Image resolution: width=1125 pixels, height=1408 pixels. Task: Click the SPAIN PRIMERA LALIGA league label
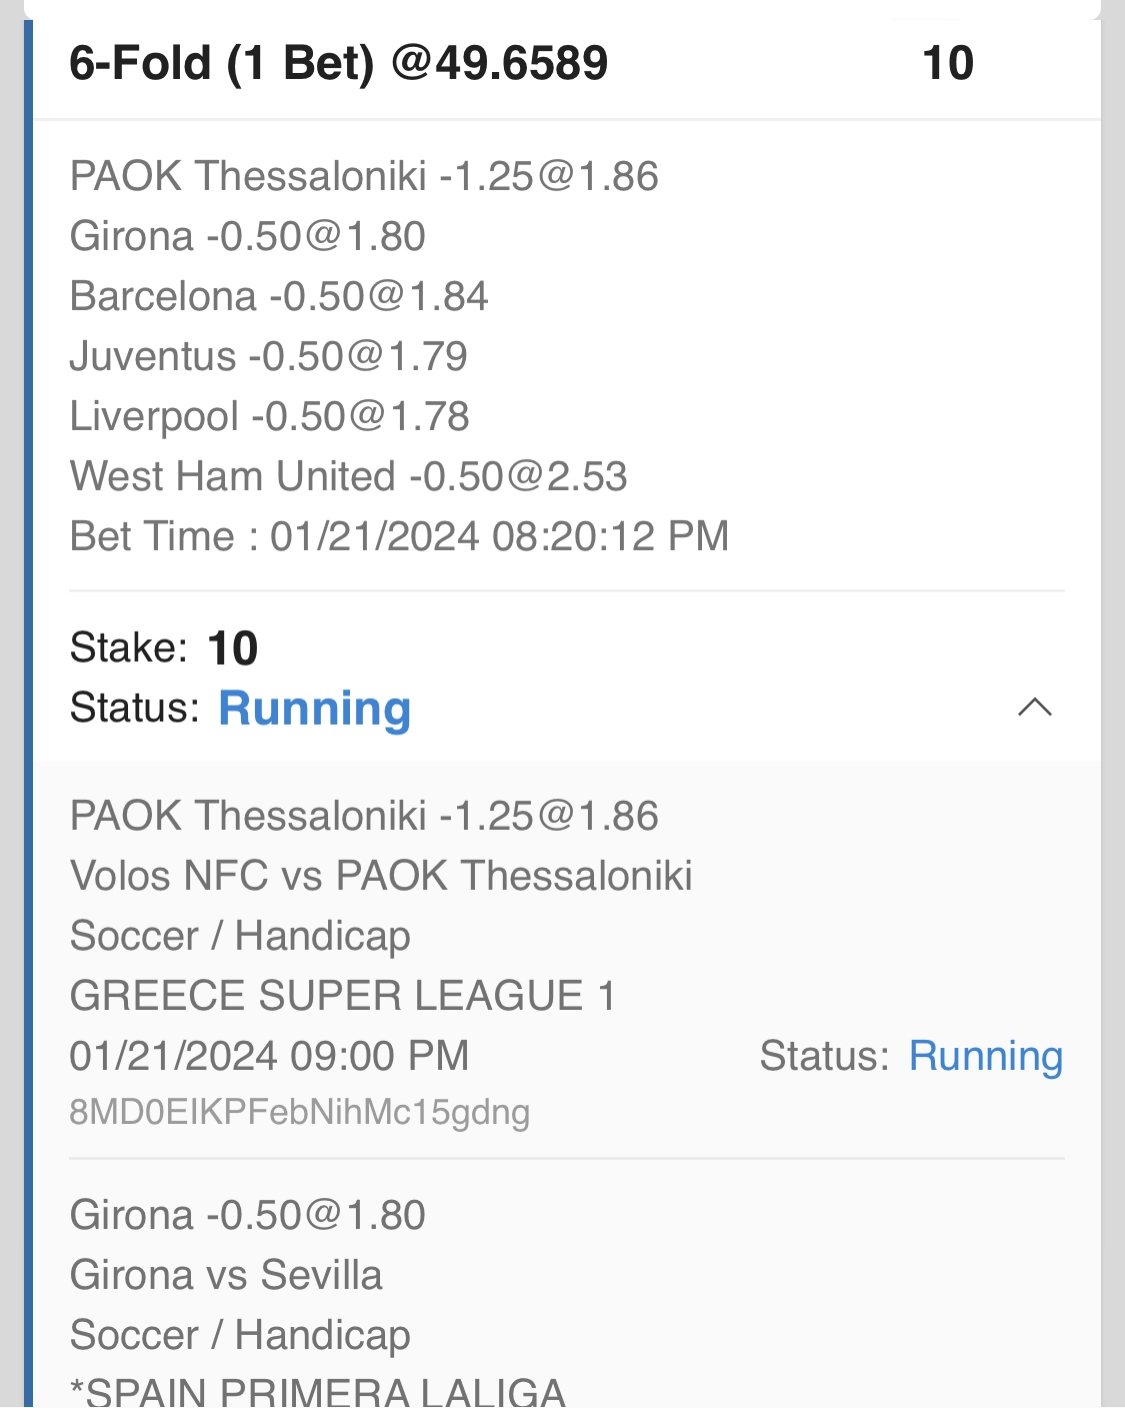[x=318, y=1392]
